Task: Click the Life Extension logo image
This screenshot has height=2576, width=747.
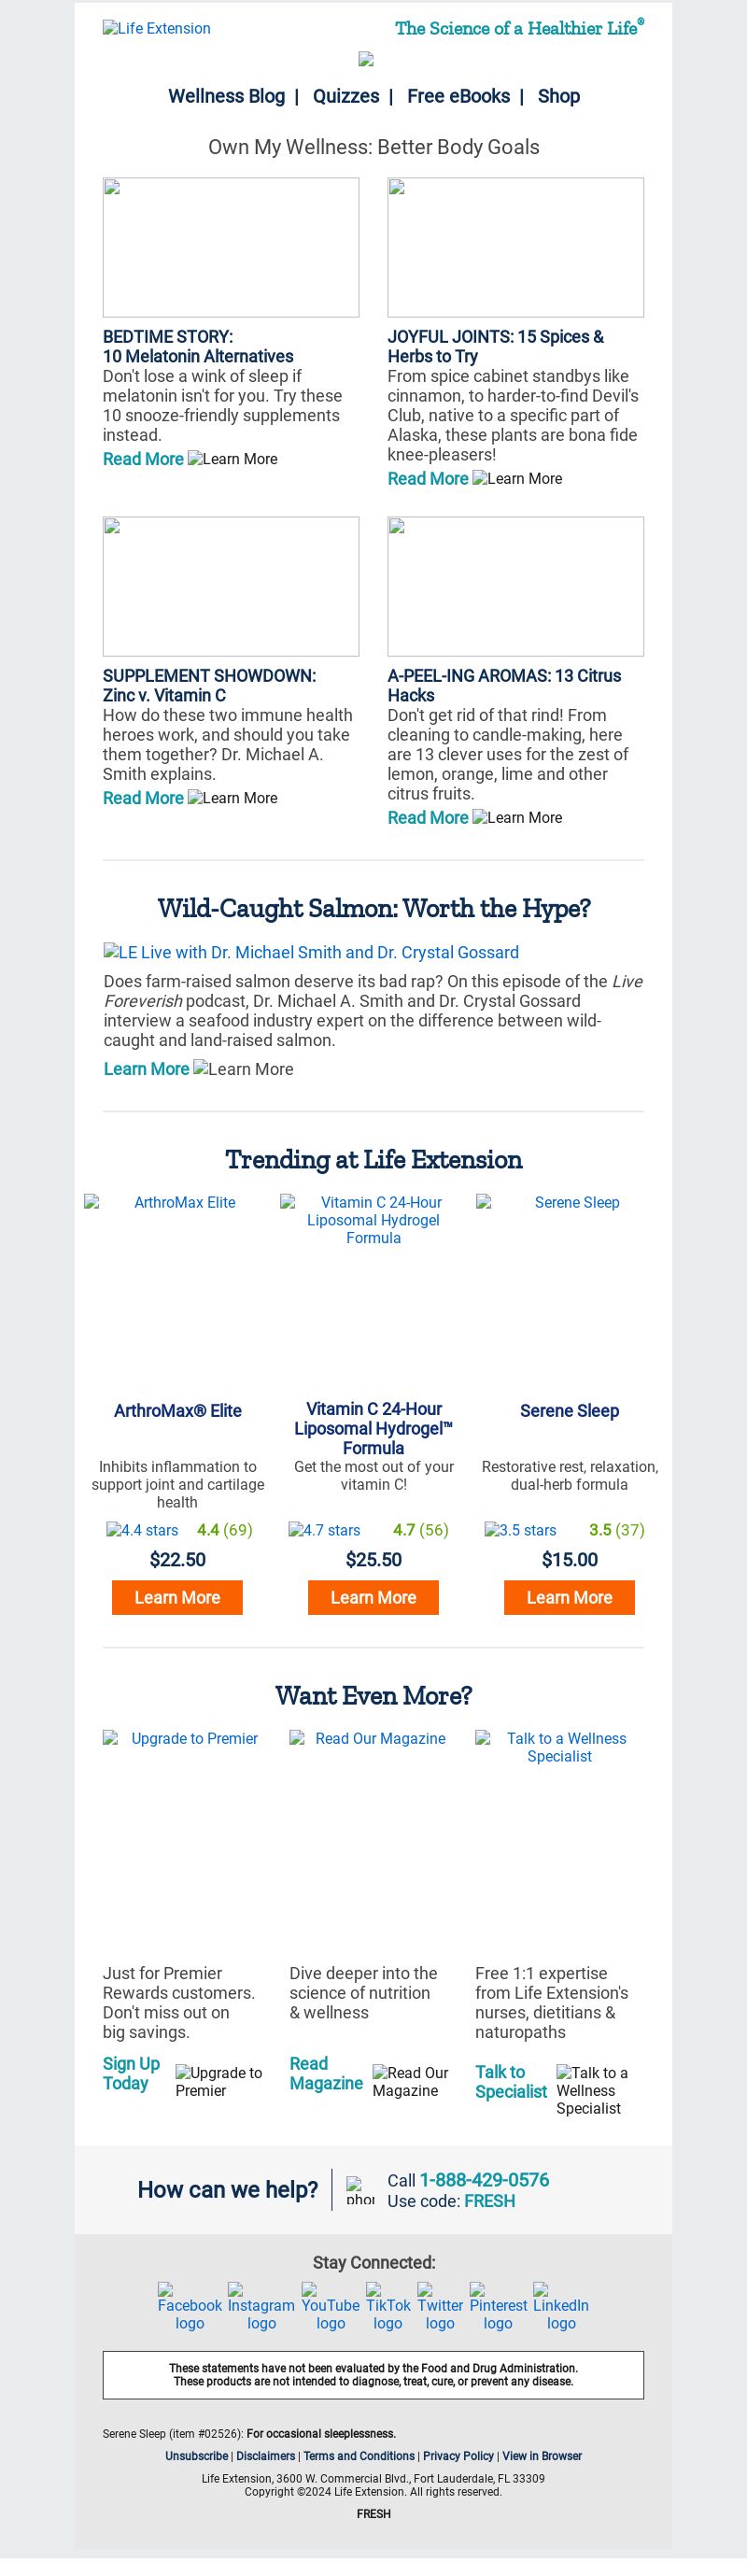Action: click(157, 28)
